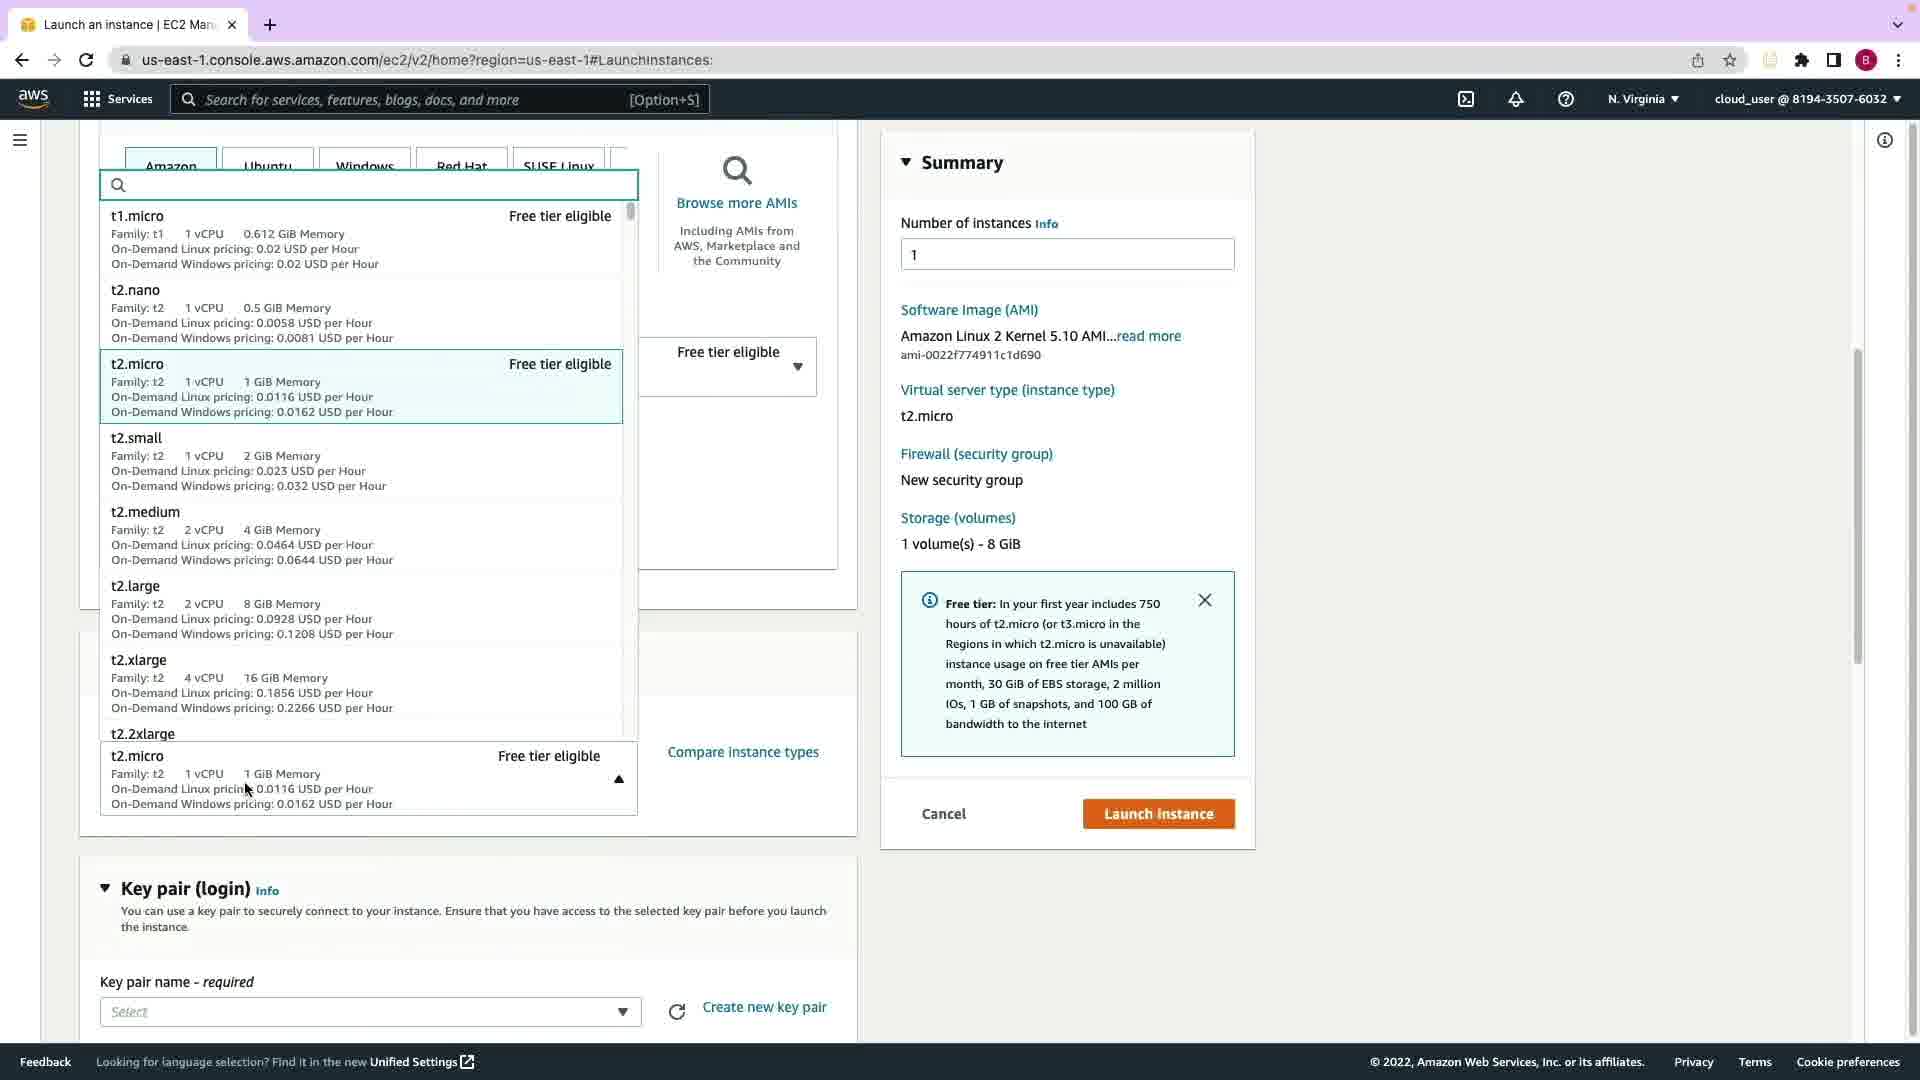Open the AWS CloudShell icon
The width and height of the screenshot is (1920, 1080).
(1466, 99)
